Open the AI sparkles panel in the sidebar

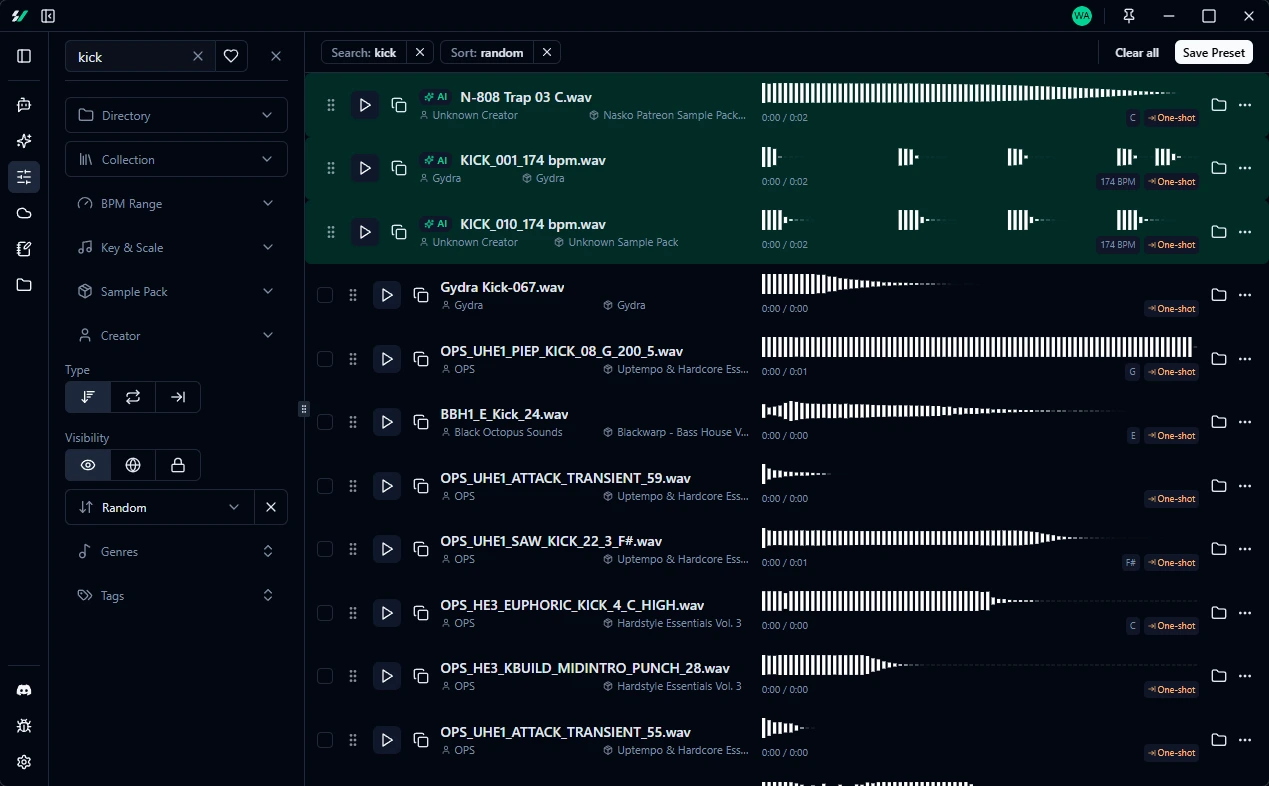(x=23, y=141)
